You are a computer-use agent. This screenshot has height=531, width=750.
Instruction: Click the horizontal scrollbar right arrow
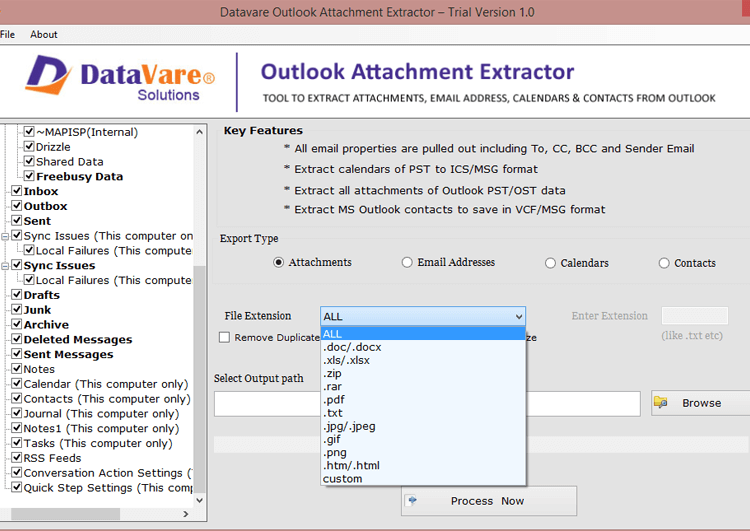point(186,514)
